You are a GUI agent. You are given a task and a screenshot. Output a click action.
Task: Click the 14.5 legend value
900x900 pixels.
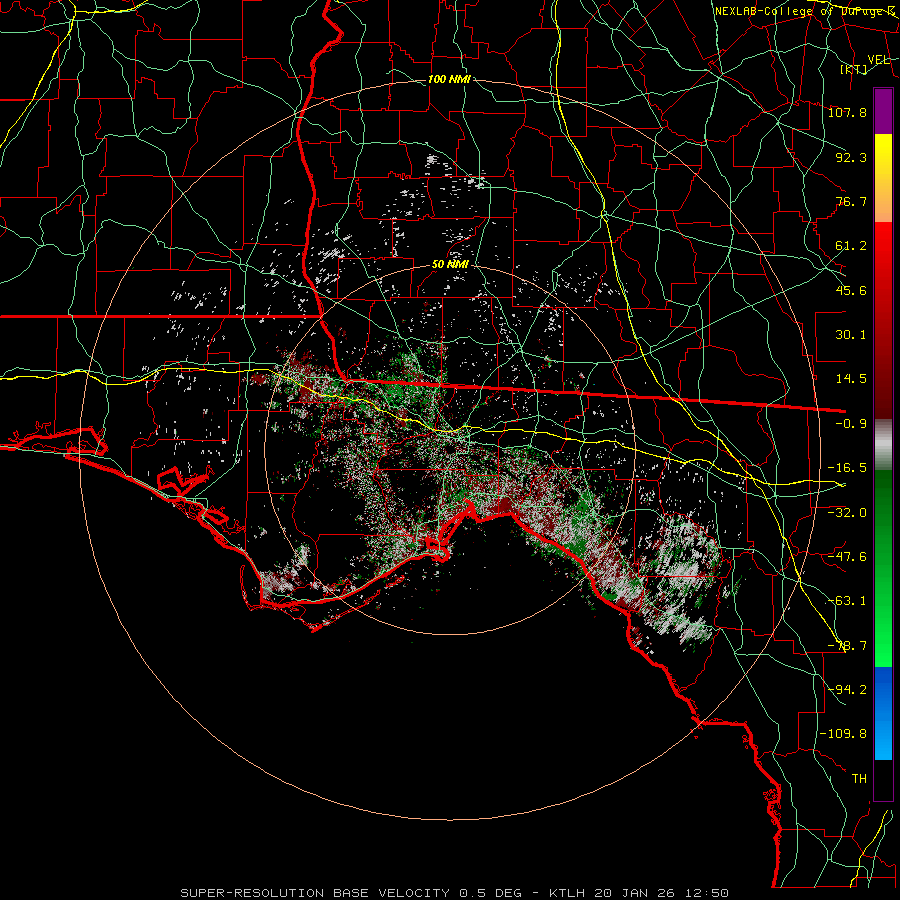click(x=851, y=379)
